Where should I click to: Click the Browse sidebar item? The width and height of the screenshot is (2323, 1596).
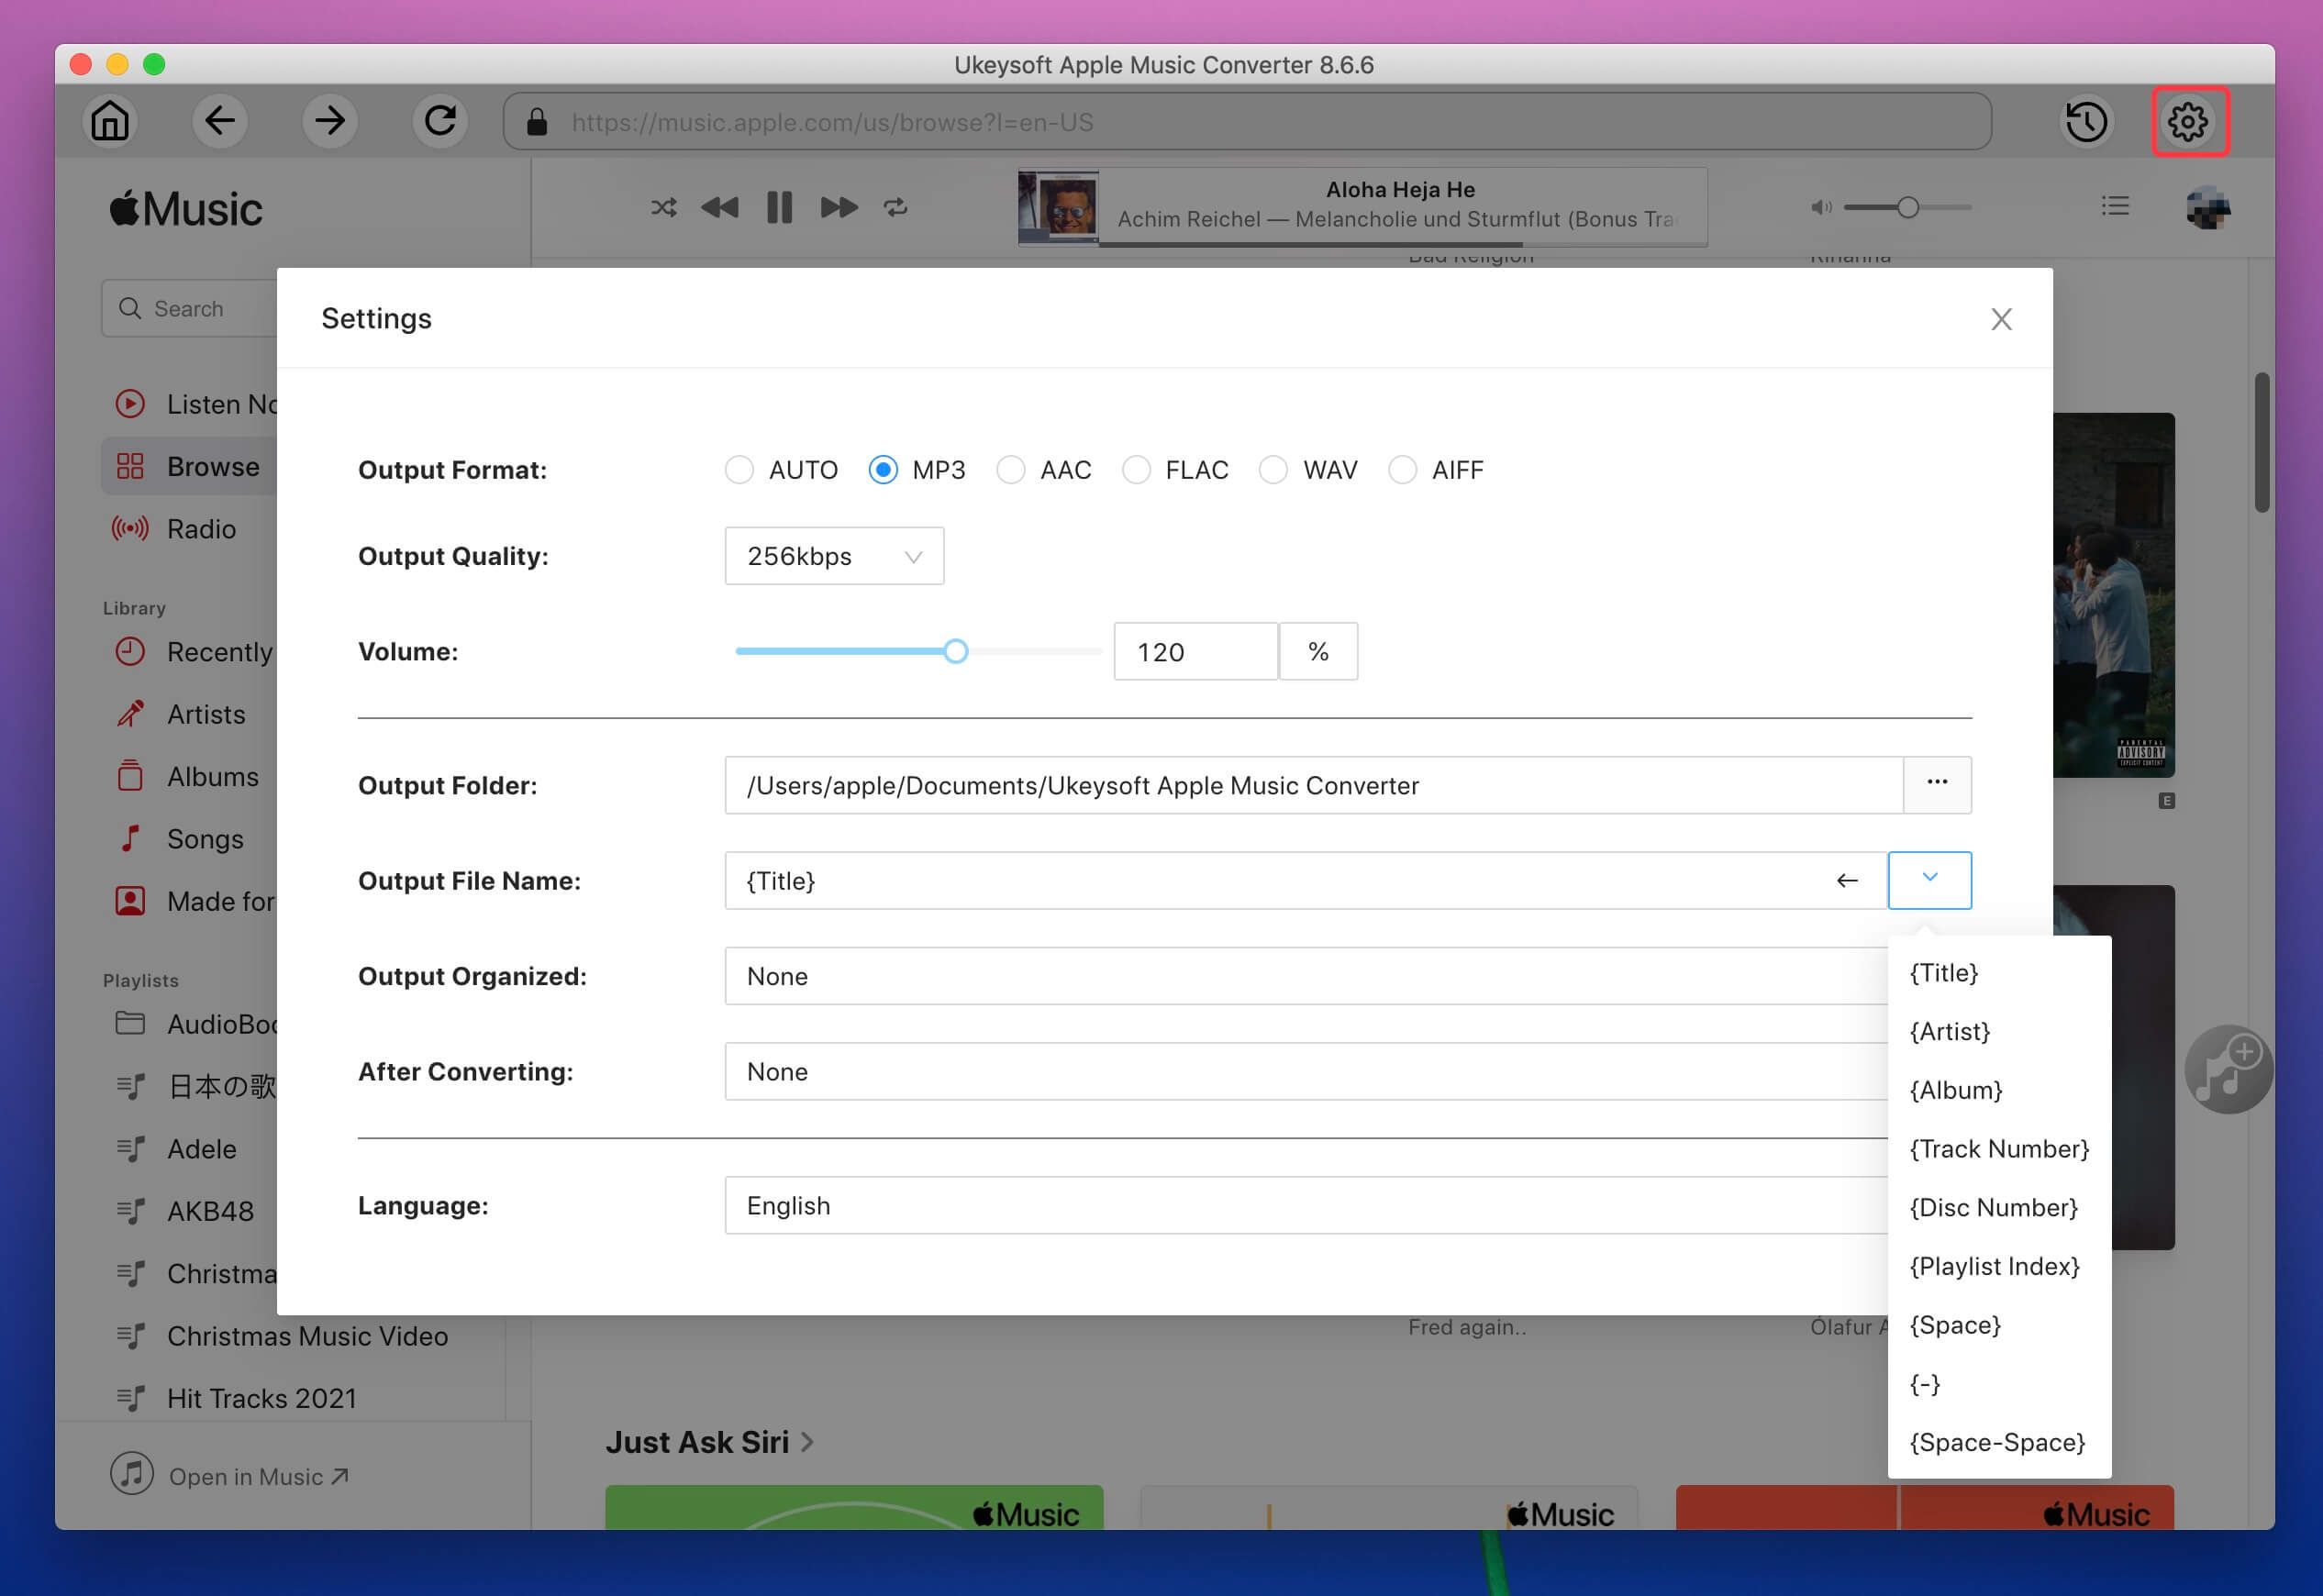tap(214, 466)
